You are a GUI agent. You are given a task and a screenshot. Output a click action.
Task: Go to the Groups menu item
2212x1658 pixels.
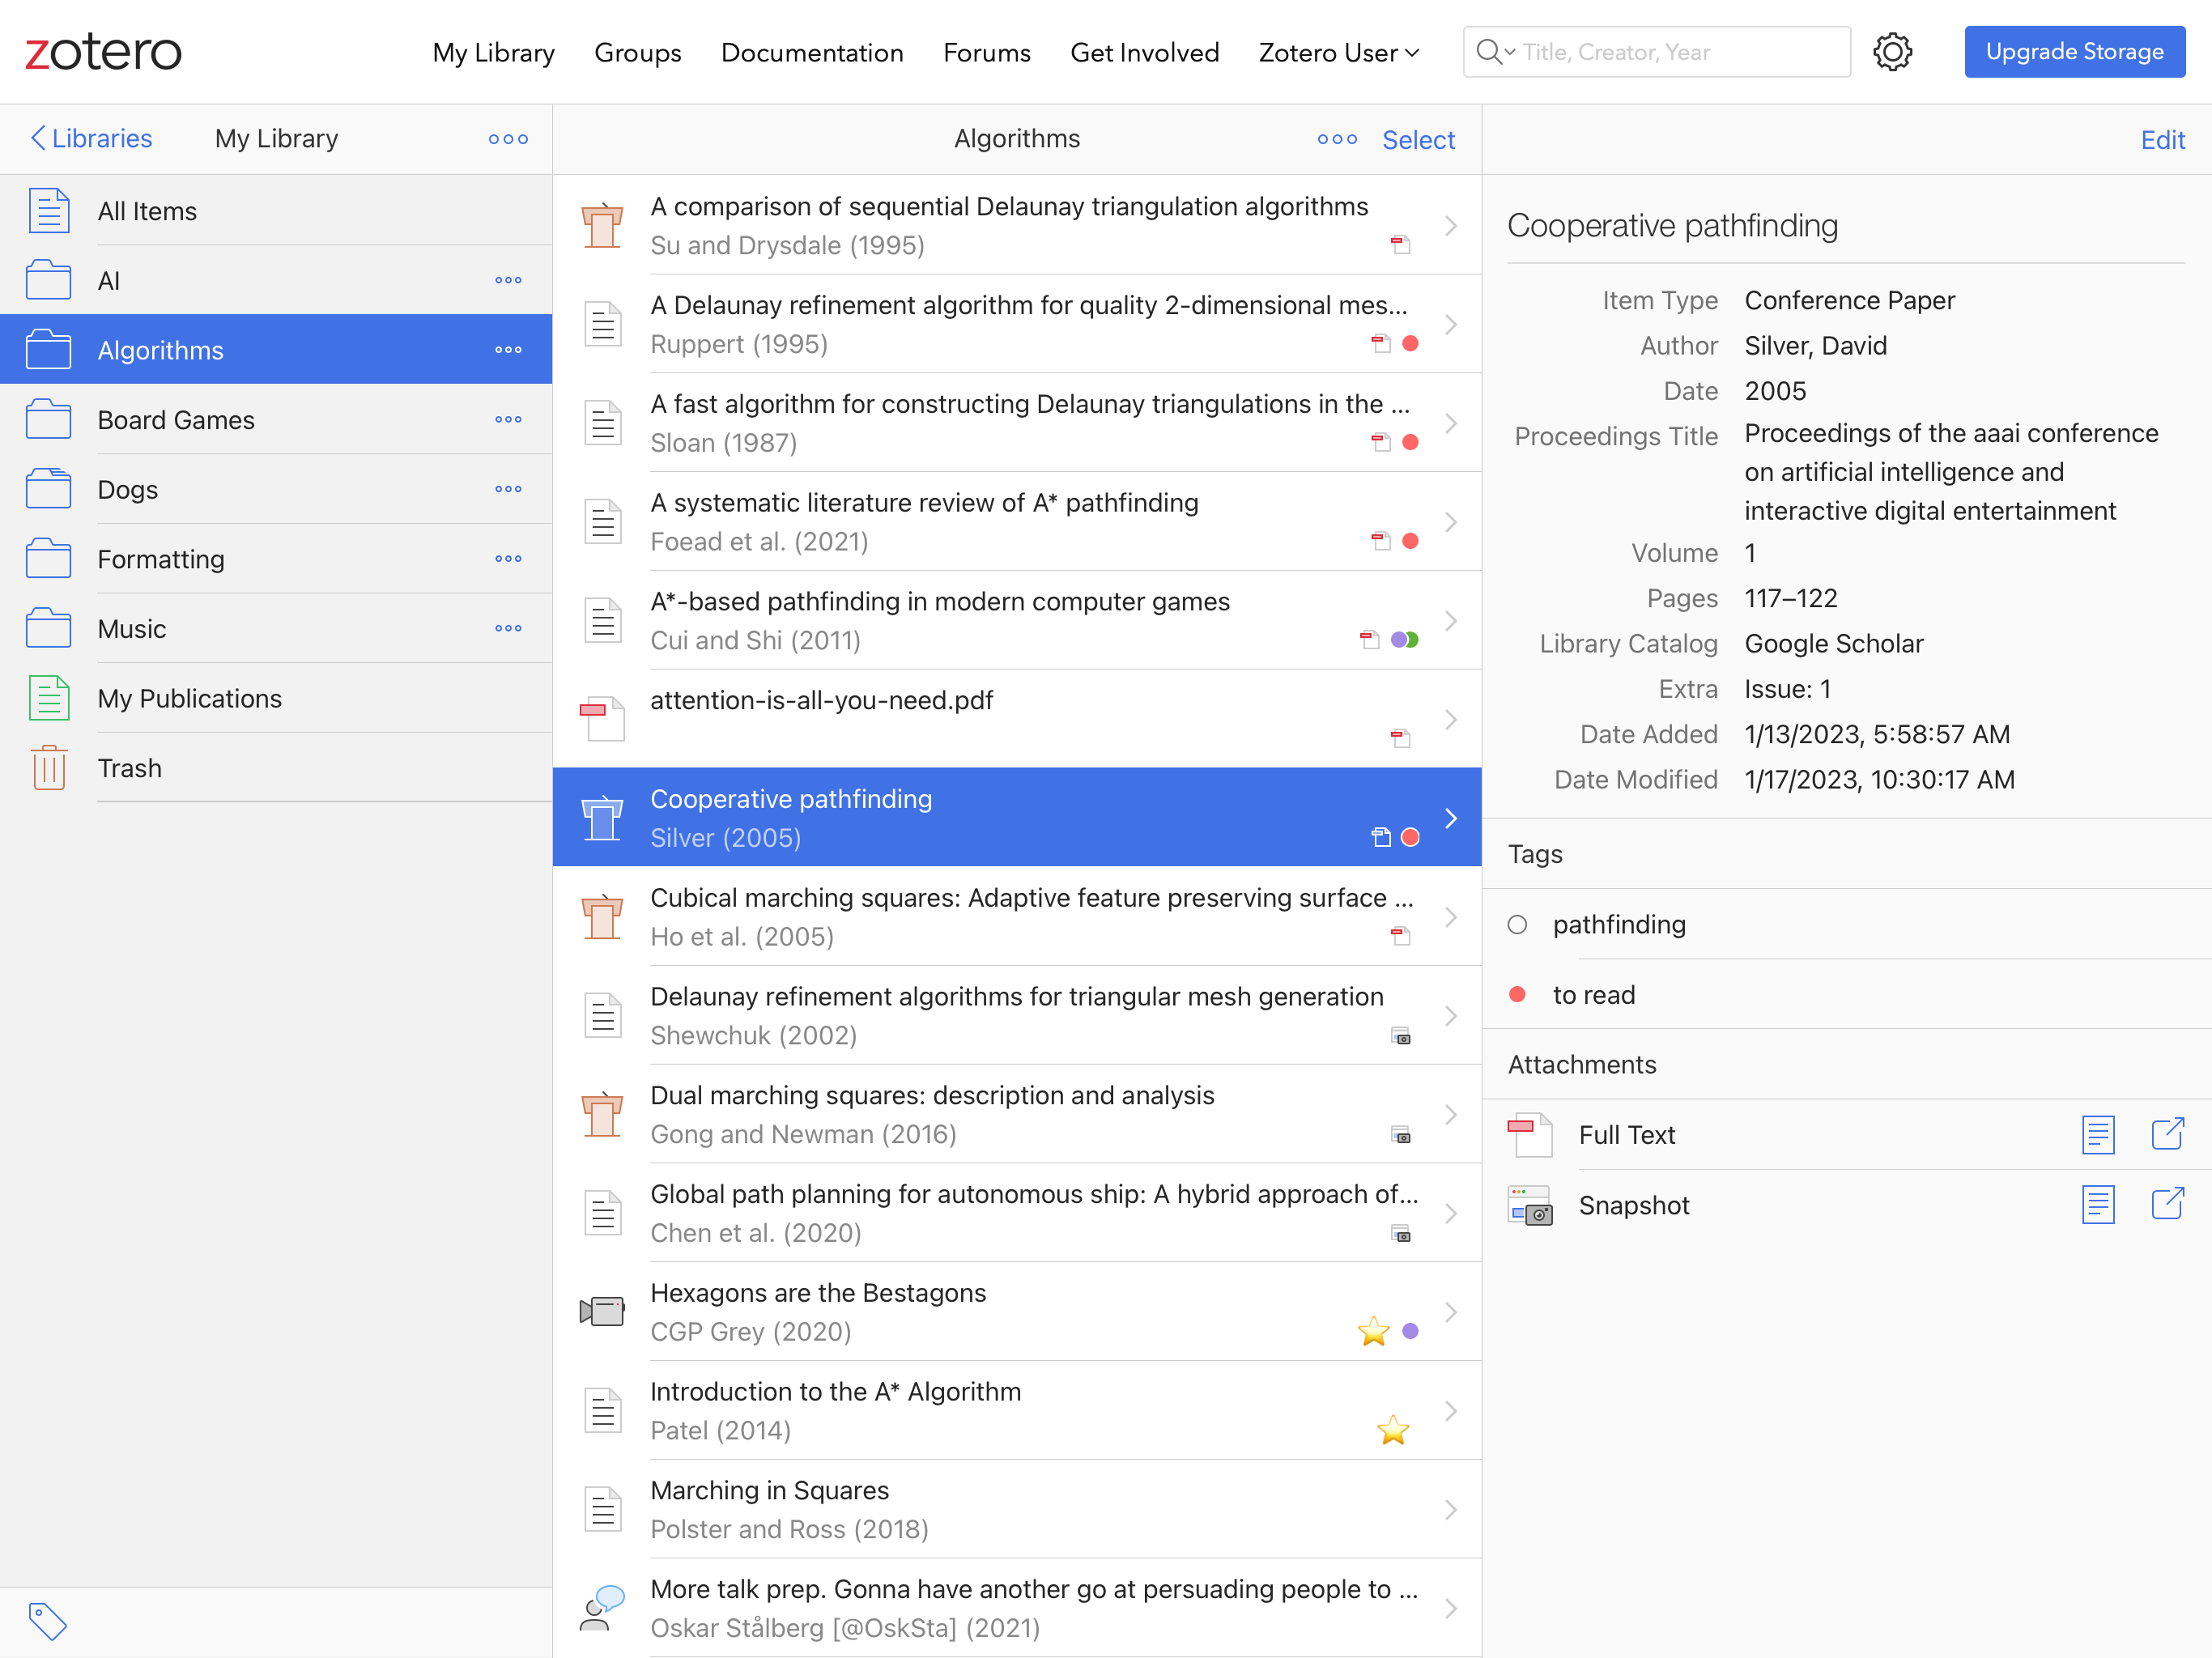pyautogui.click(x=637, y=53)
